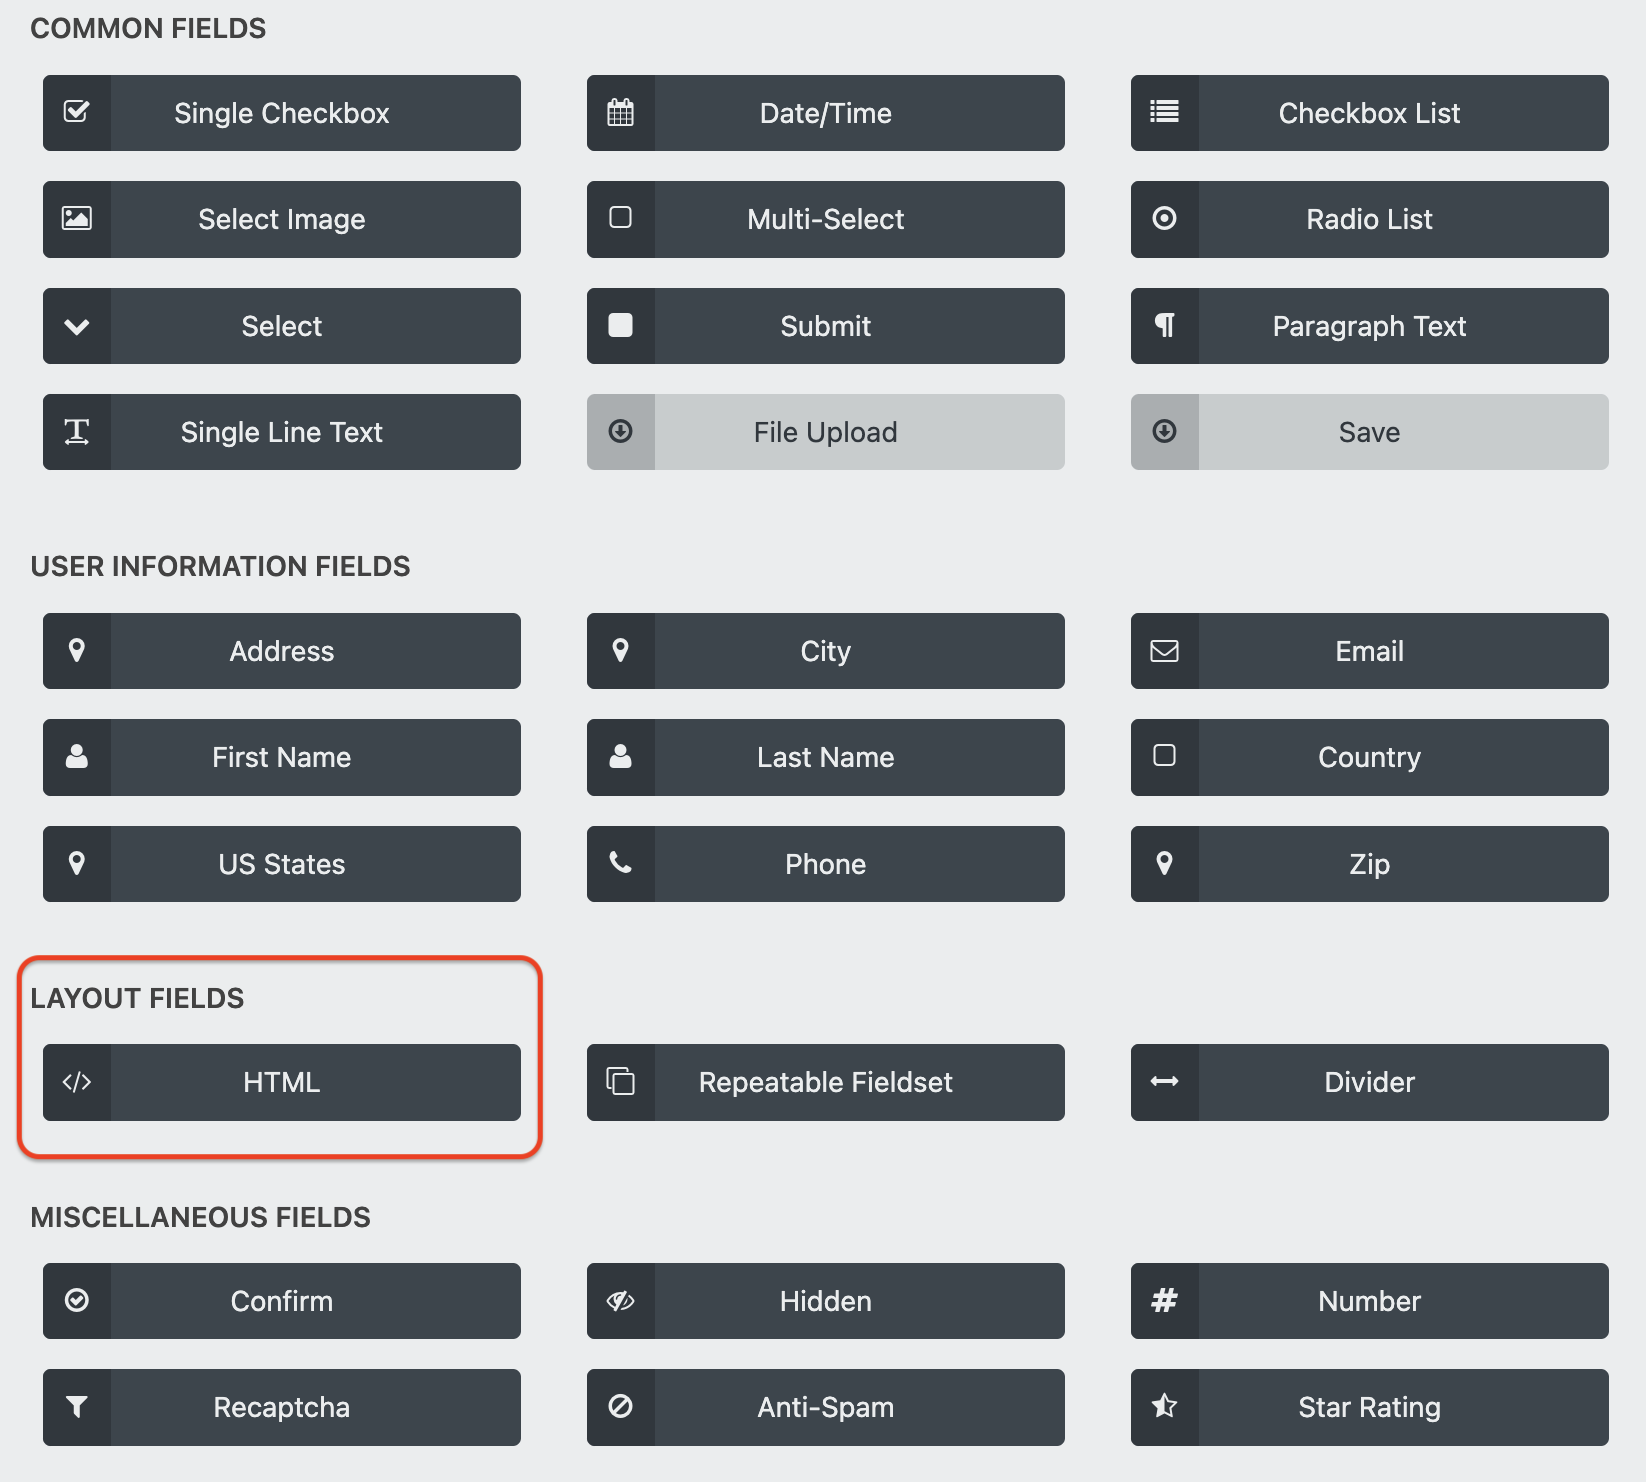Image resolution: width=1646 pixels, height=1482 pixels.
Task: Click the paragraph mark icon on Paragraph Text
Action: point(1164,326)
